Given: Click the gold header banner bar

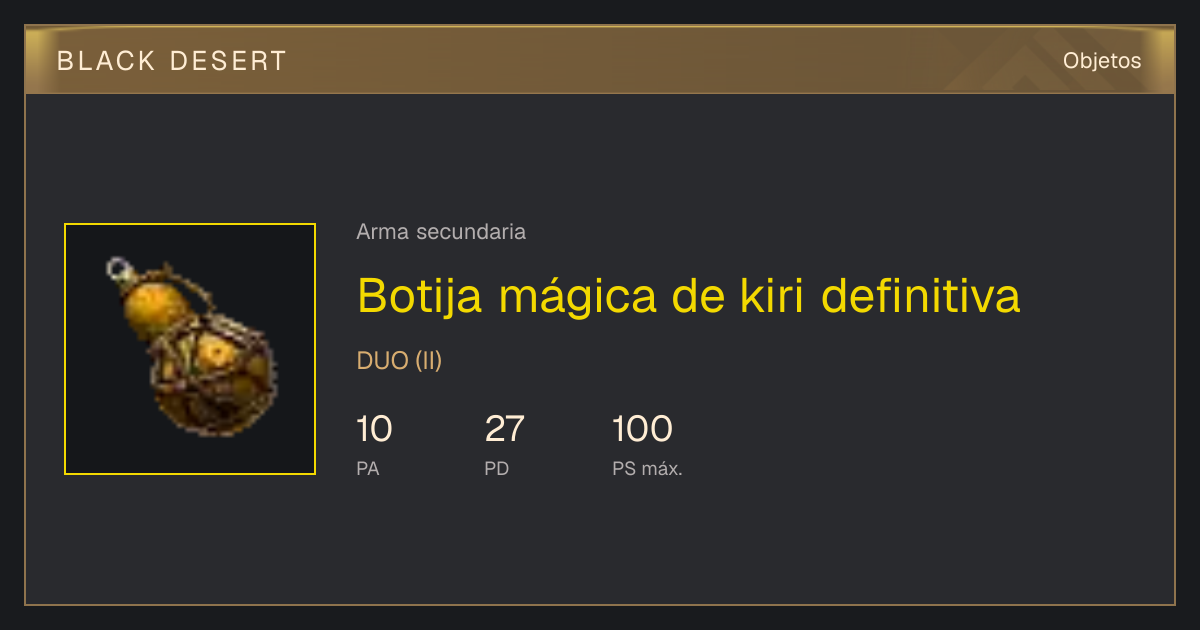Looking at the screenshot, I should click(600, 60).
